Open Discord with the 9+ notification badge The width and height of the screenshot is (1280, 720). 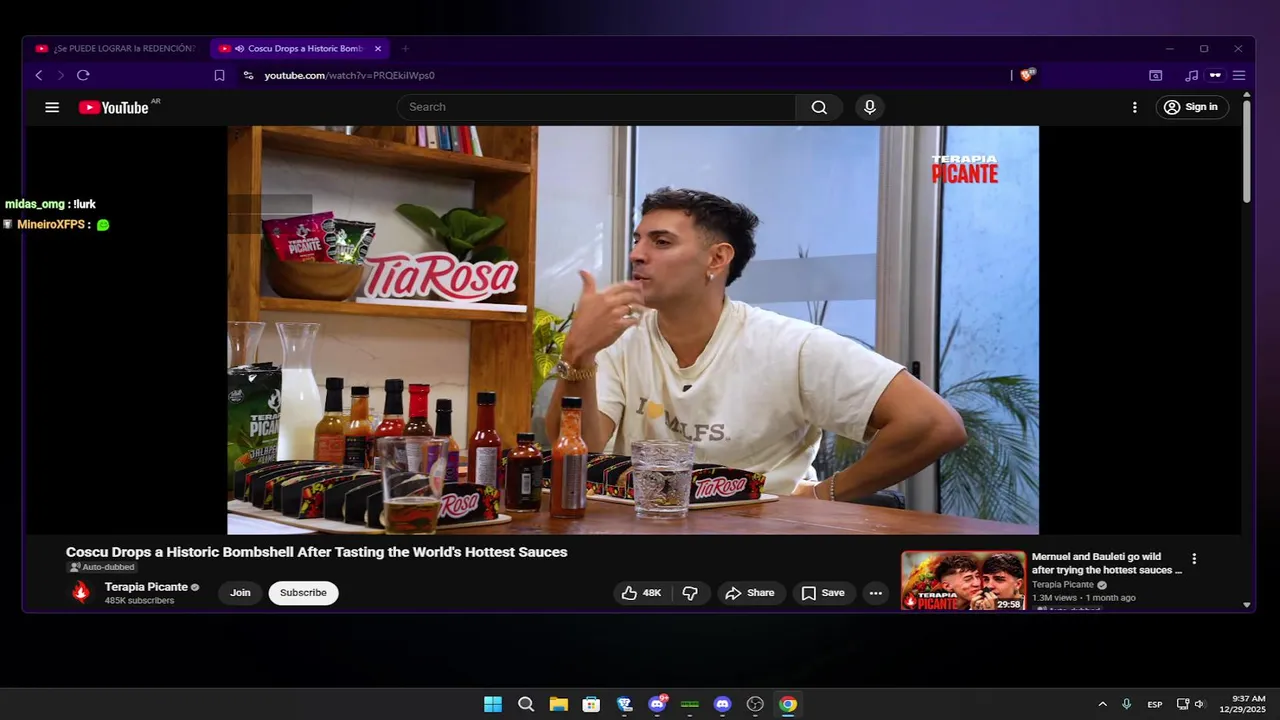(658, 704)
